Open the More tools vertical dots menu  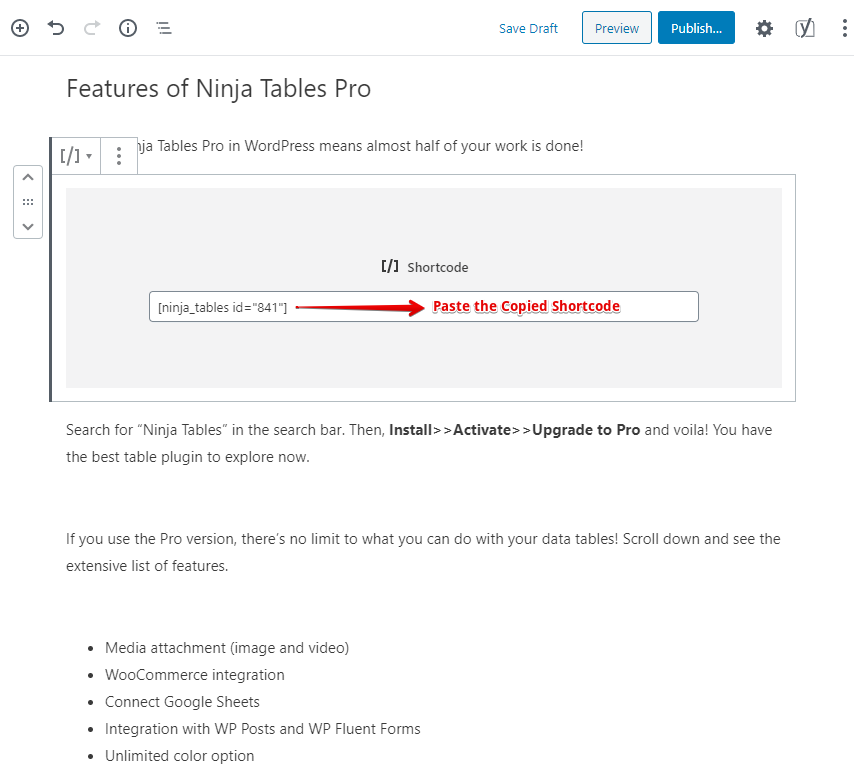click(844, 28)
